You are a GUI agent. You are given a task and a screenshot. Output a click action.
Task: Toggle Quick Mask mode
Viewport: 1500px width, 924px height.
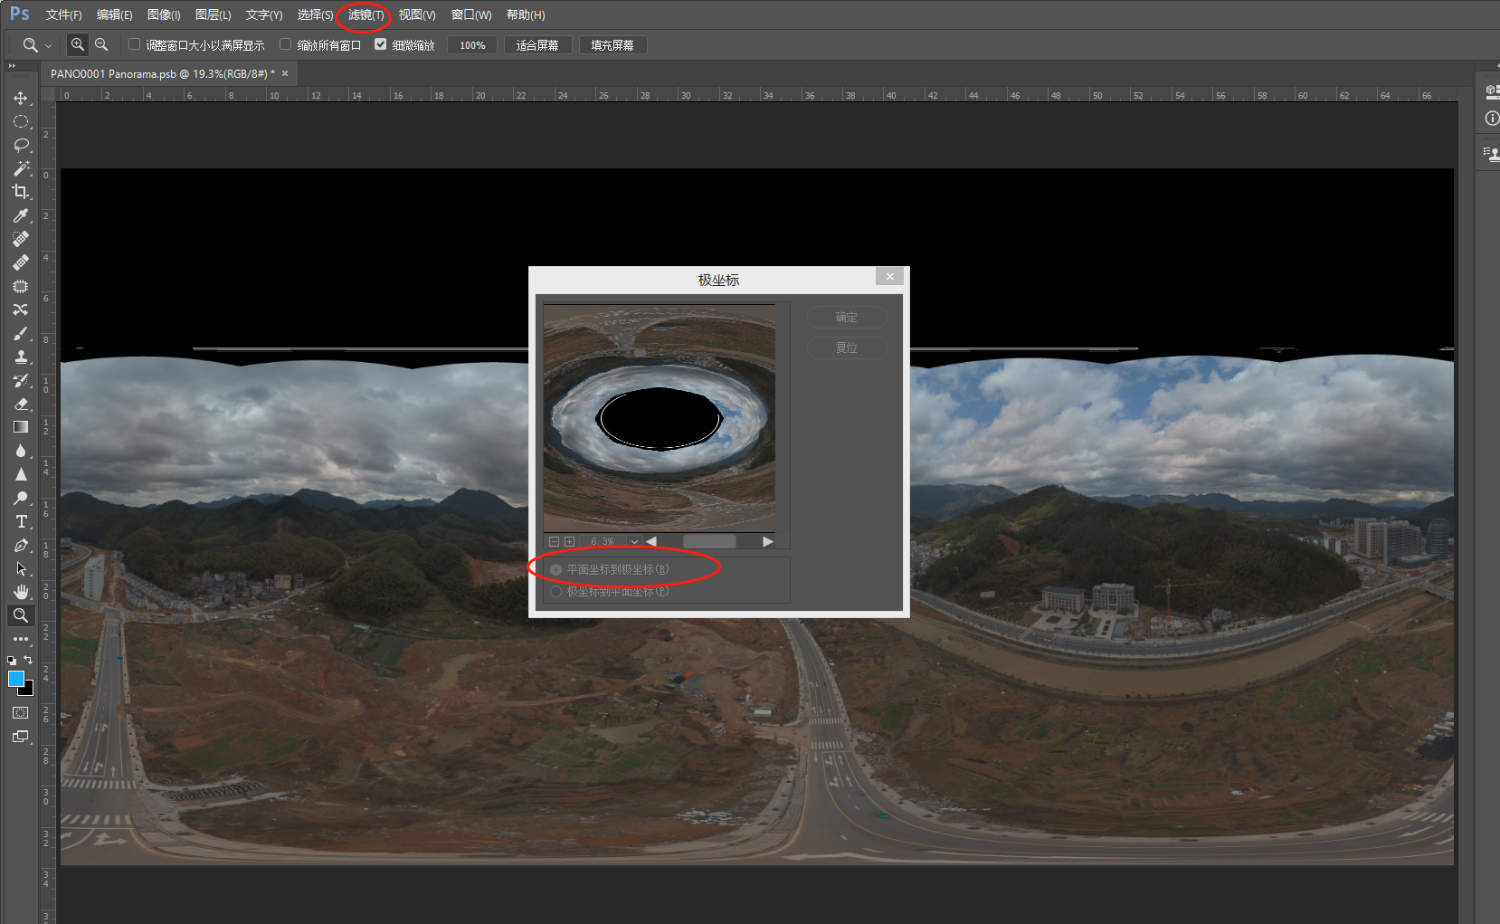point(20,713)
